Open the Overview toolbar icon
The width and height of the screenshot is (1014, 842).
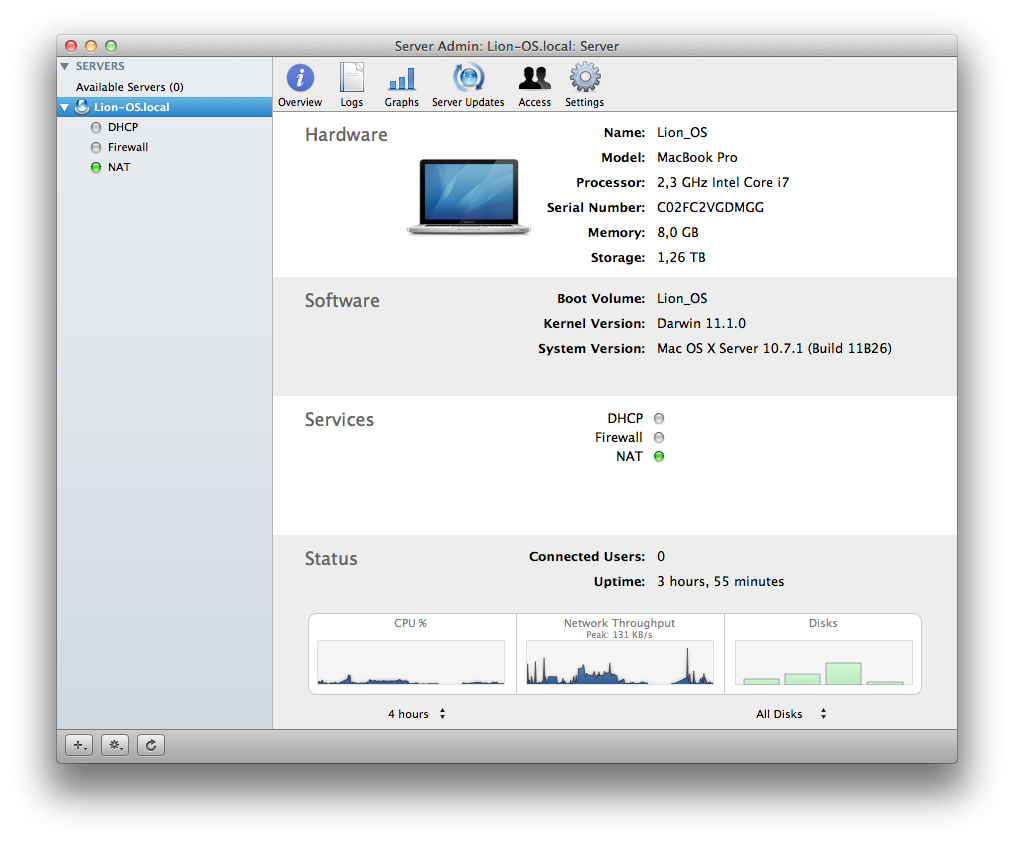point(299,84)
